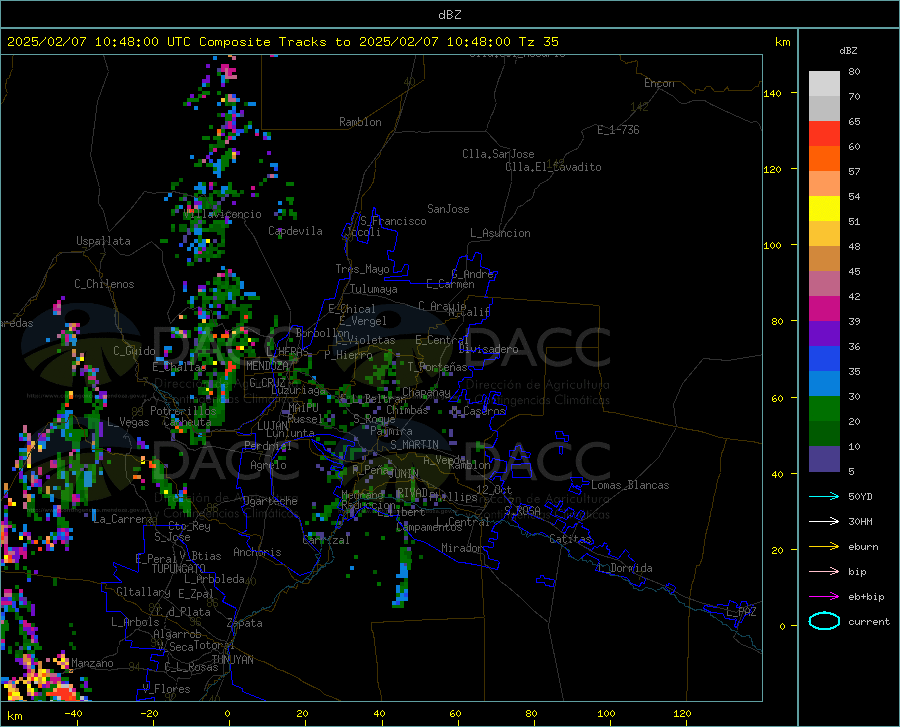Click the 120 tick on horizontal km axis
Screen dimensions: 900x727
click(682, 714)
